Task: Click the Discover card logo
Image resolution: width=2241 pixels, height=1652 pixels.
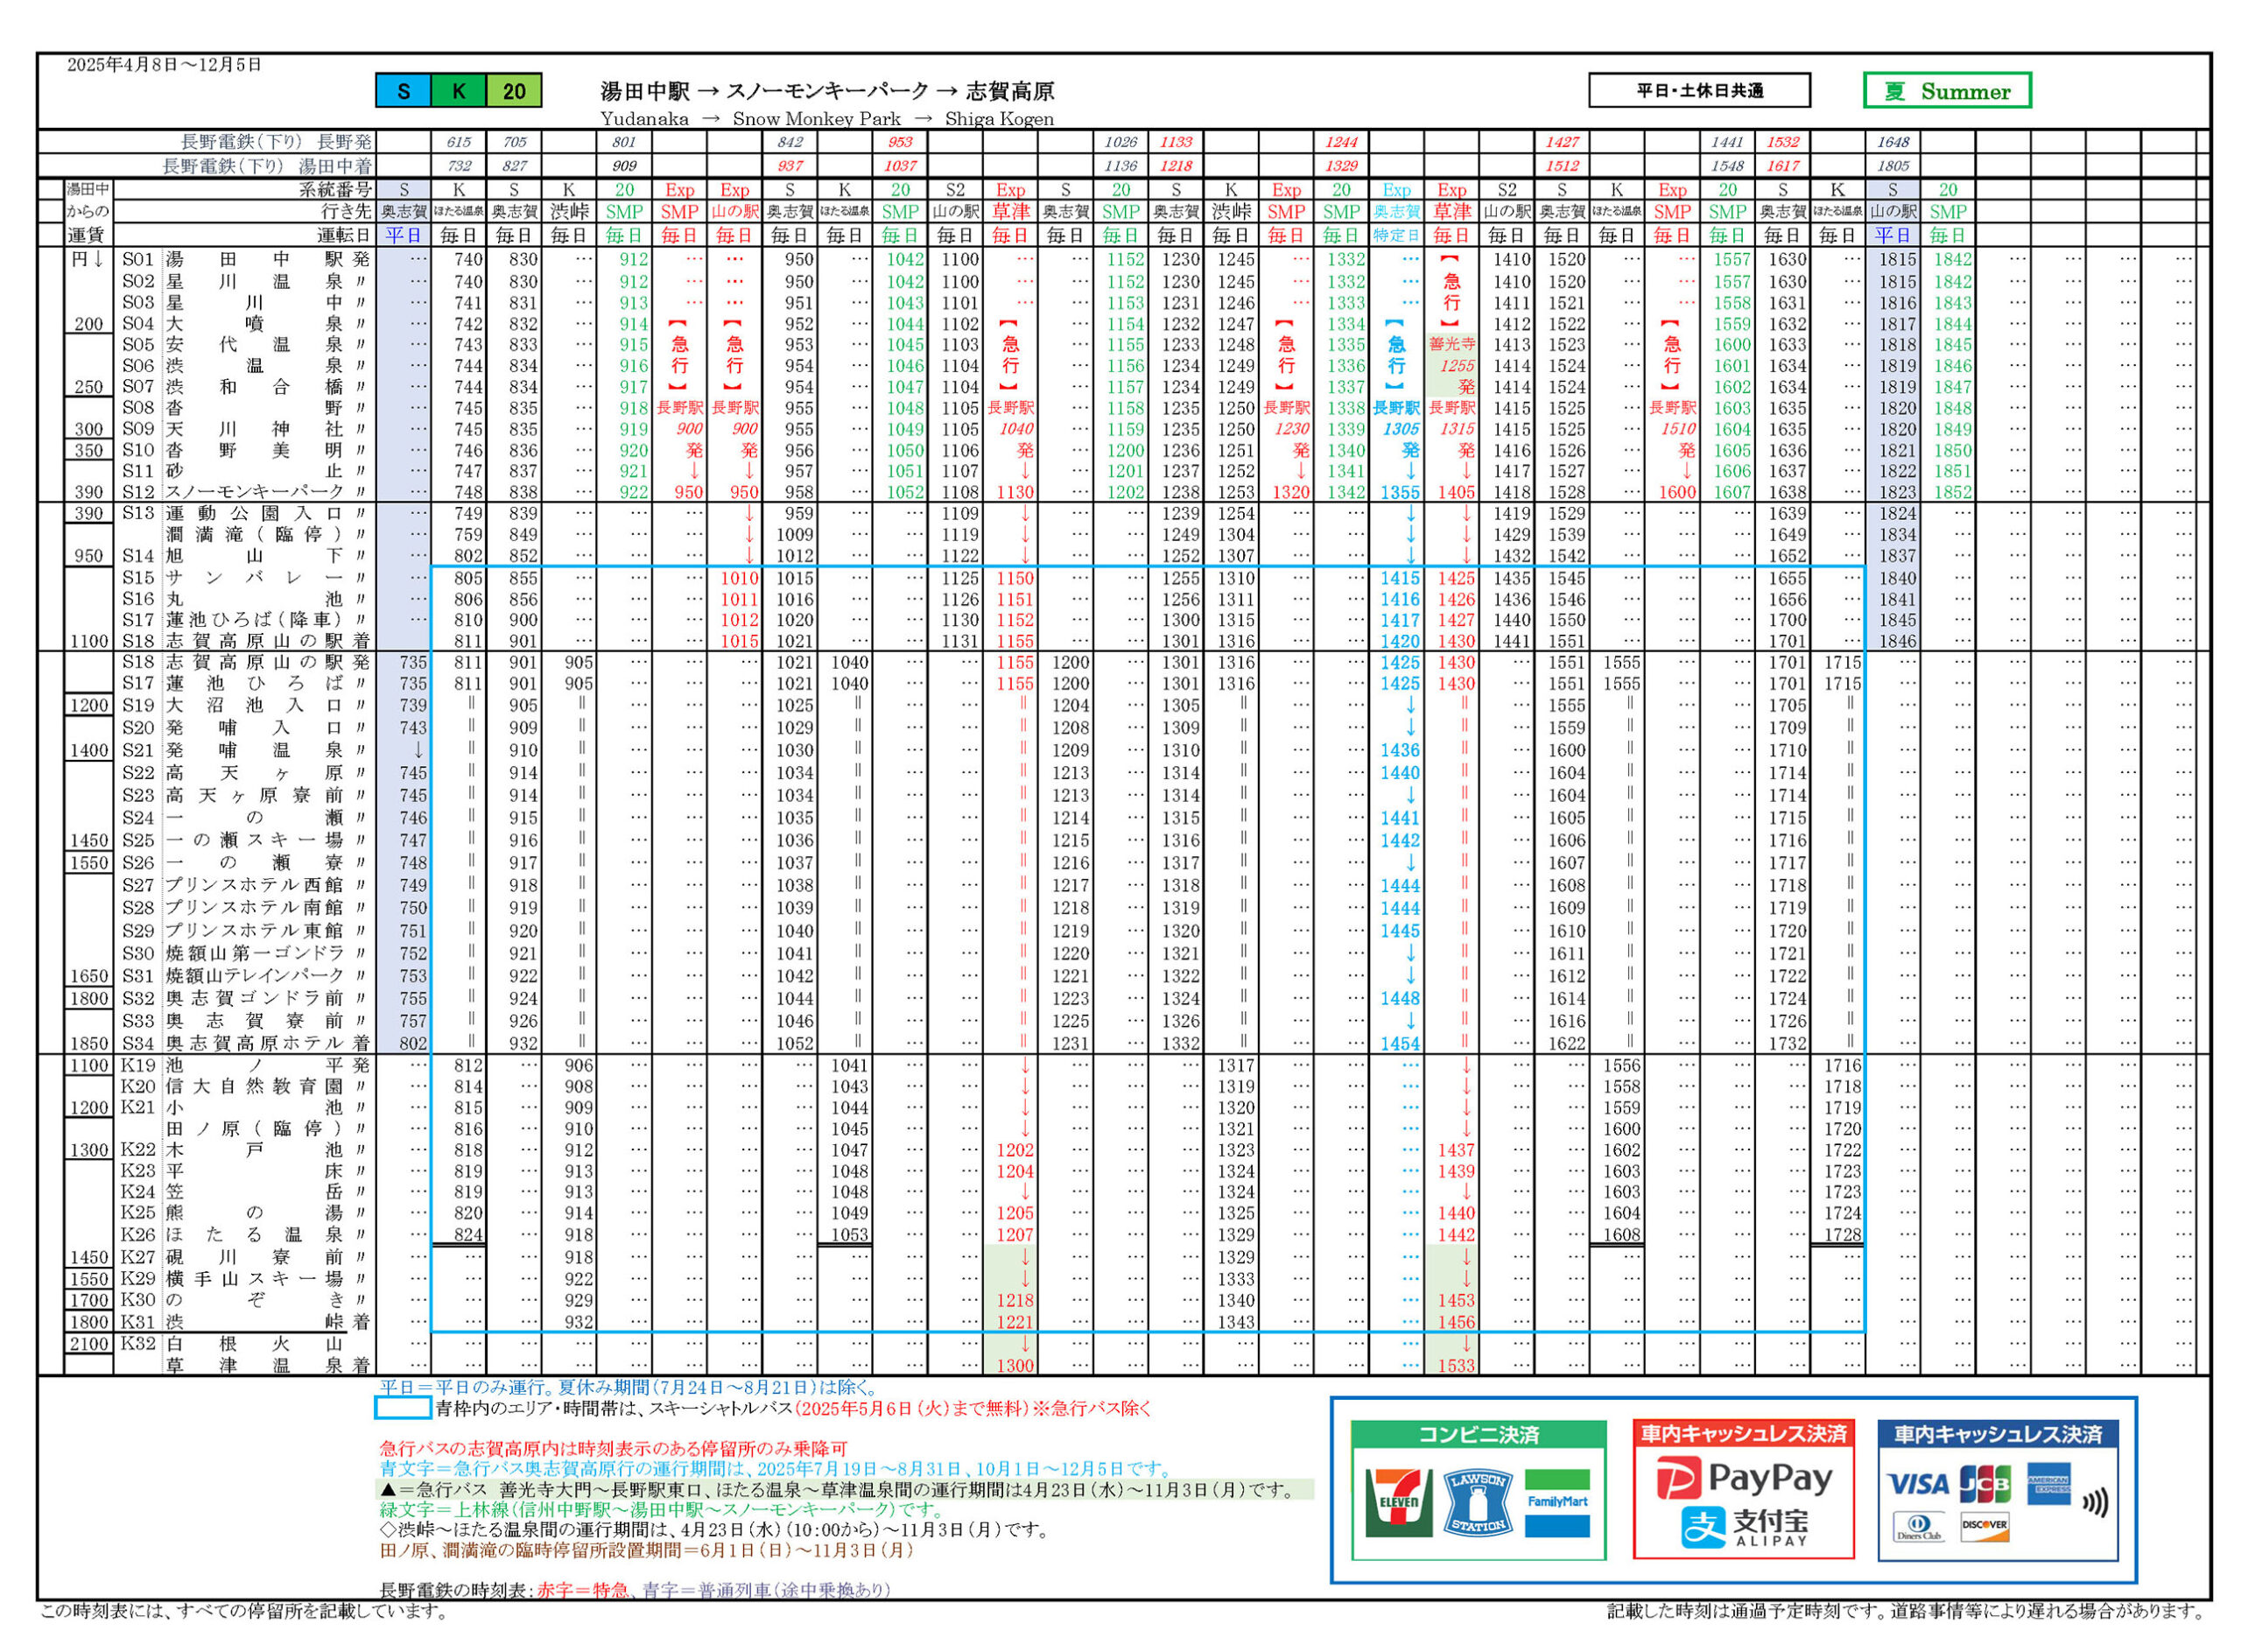Action: pyautogui.click(x=1984, y=1525)
